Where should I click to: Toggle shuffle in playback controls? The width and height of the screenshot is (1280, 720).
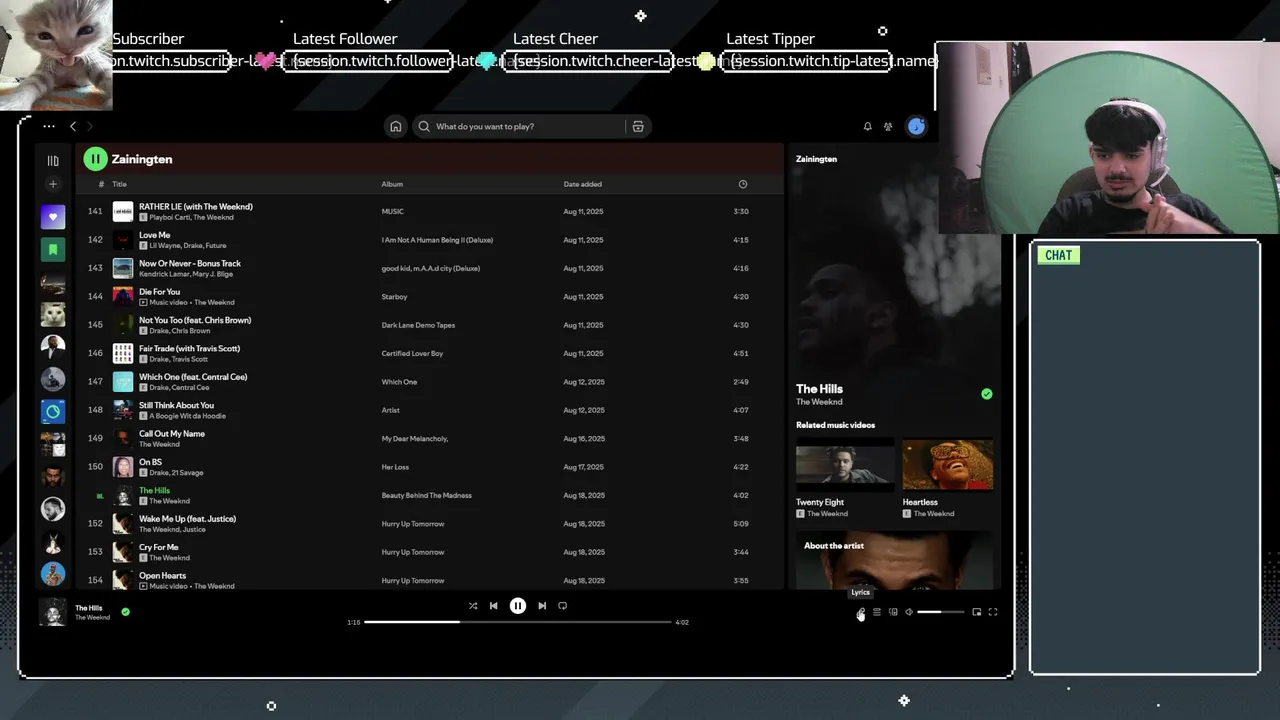point(473,605)
